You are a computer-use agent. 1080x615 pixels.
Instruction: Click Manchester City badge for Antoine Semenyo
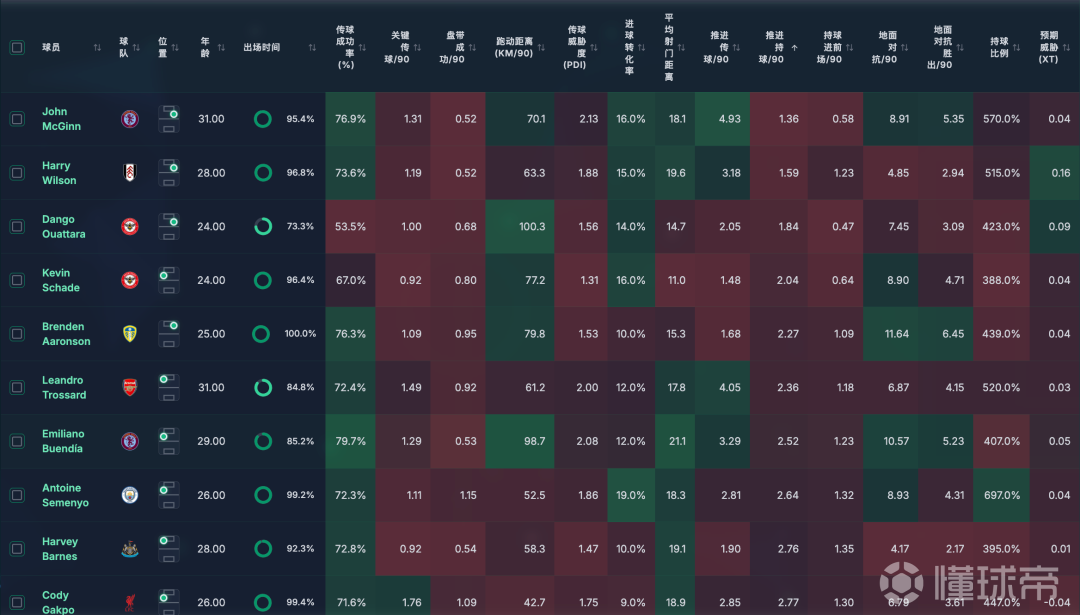(130, 495)
